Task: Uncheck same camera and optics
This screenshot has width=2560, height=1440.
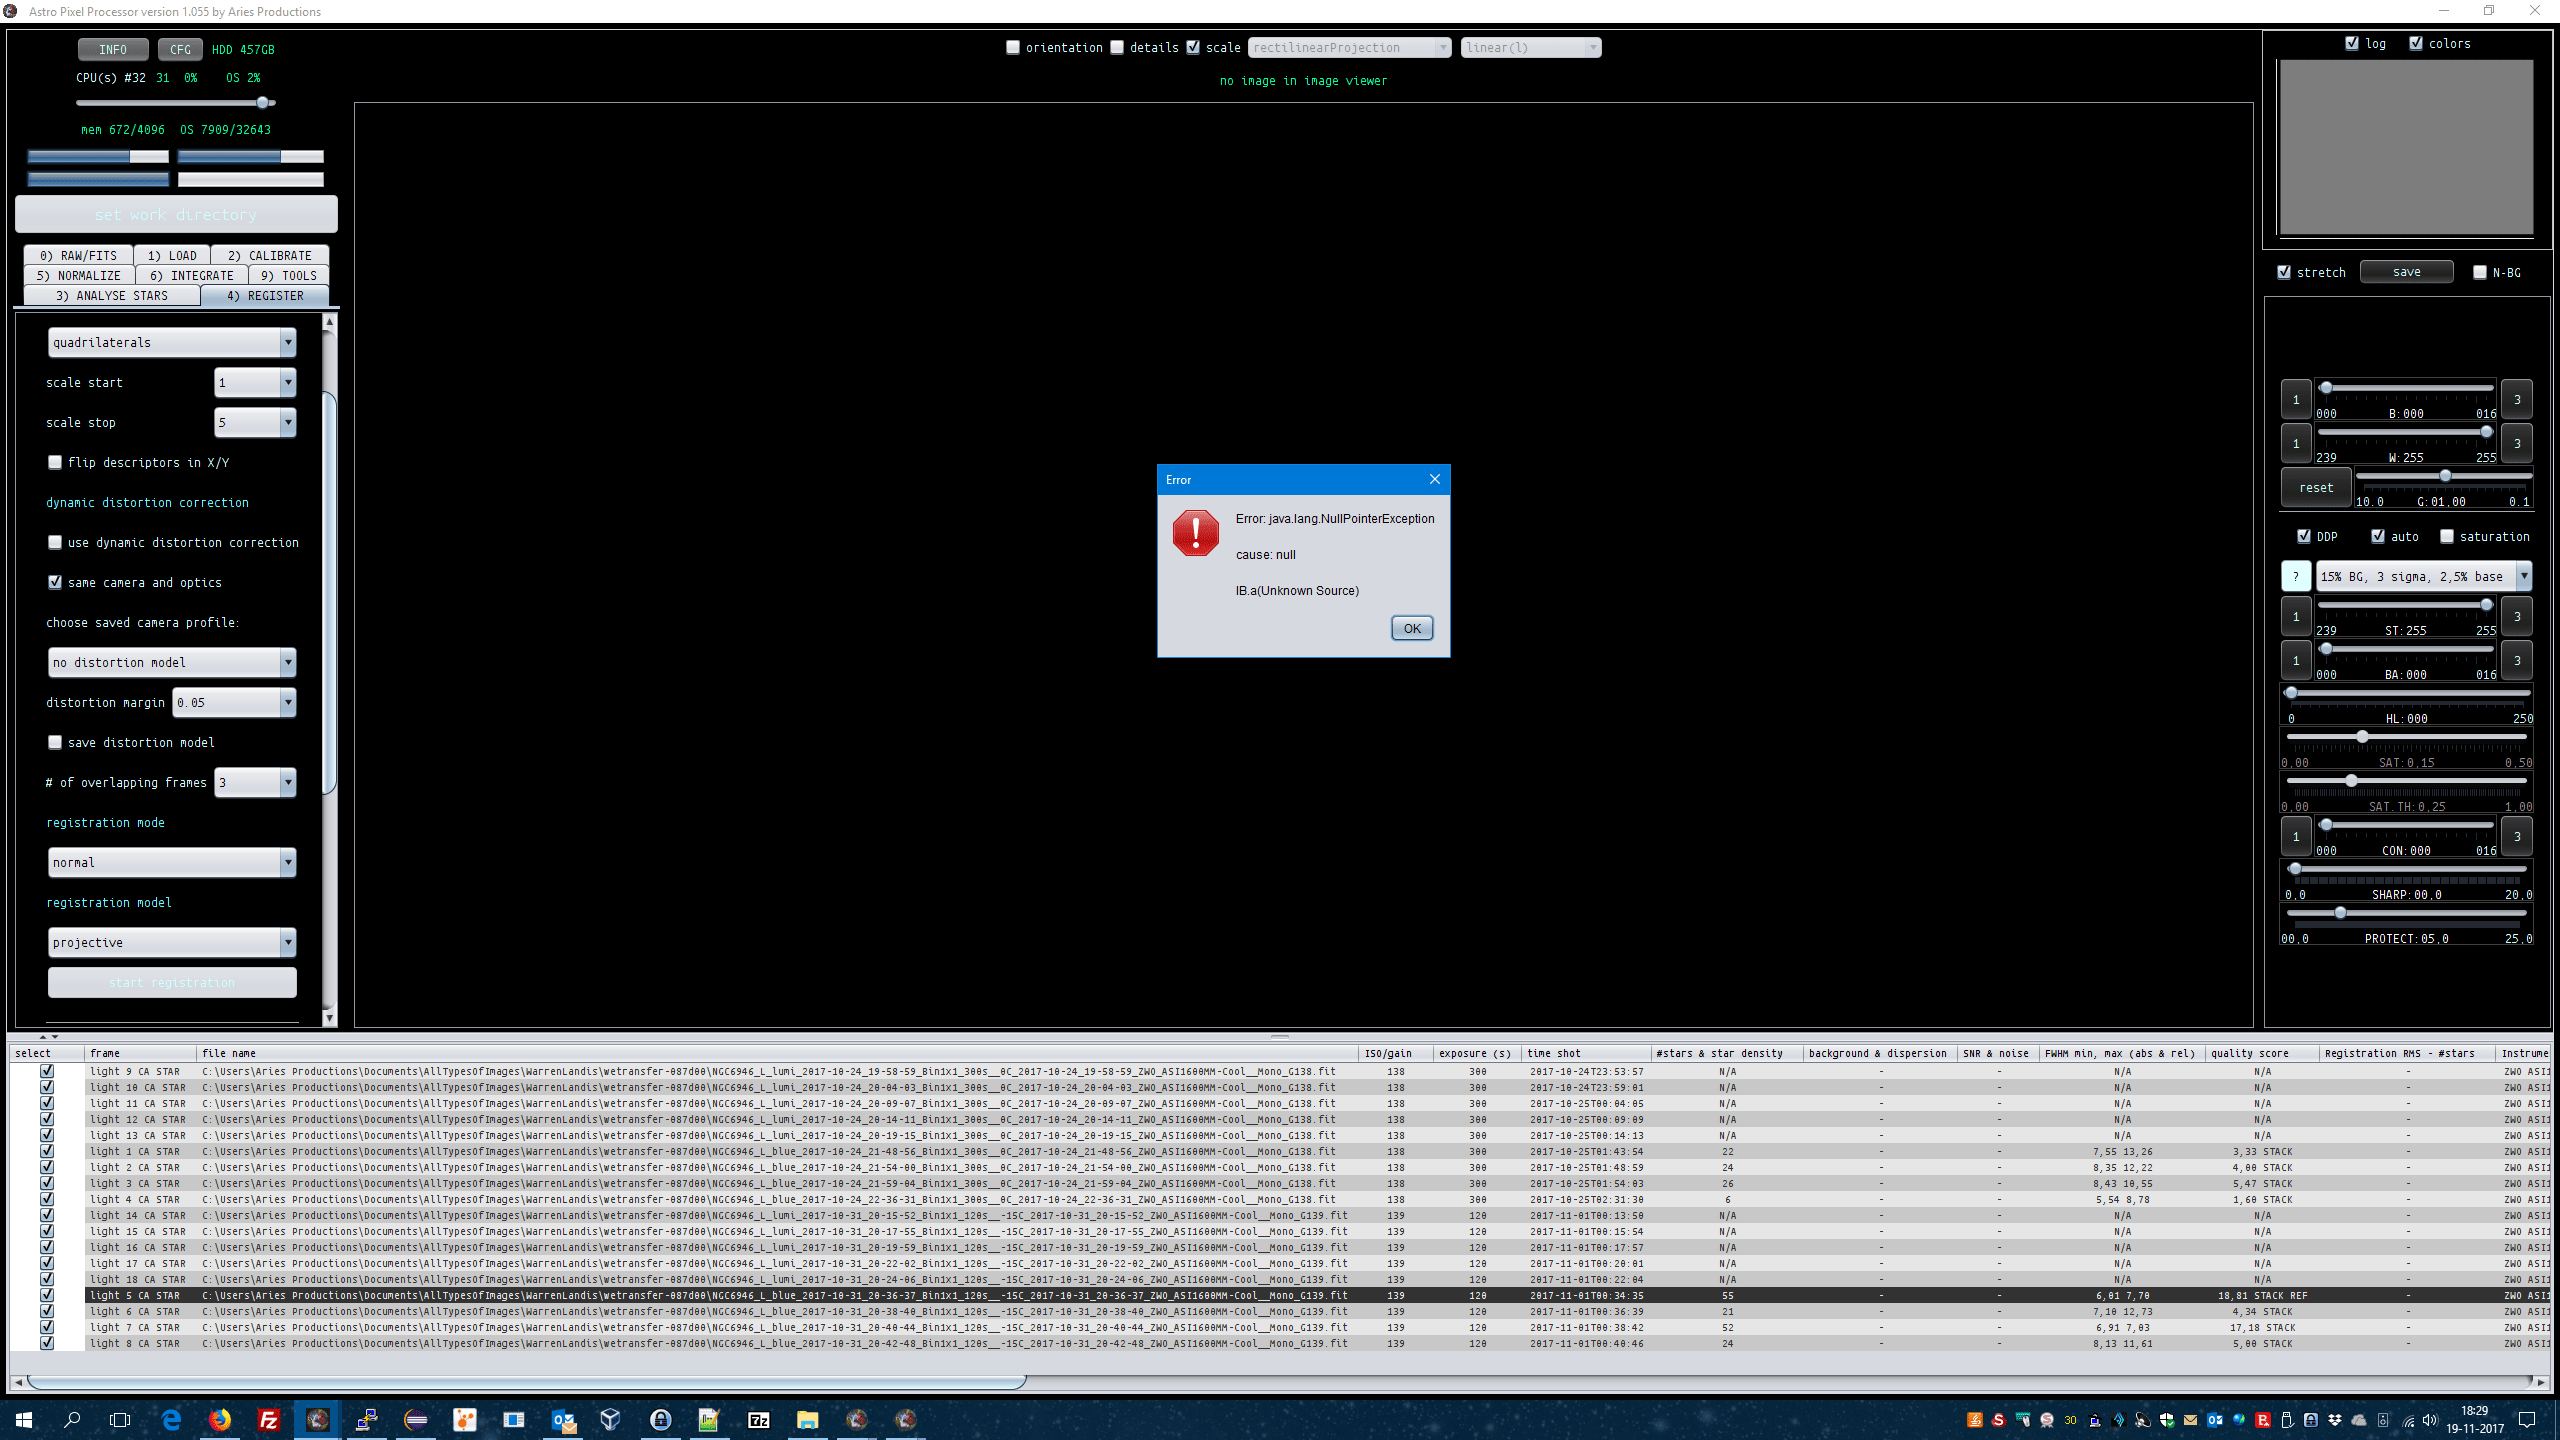Action: click(x=55, y=582)
